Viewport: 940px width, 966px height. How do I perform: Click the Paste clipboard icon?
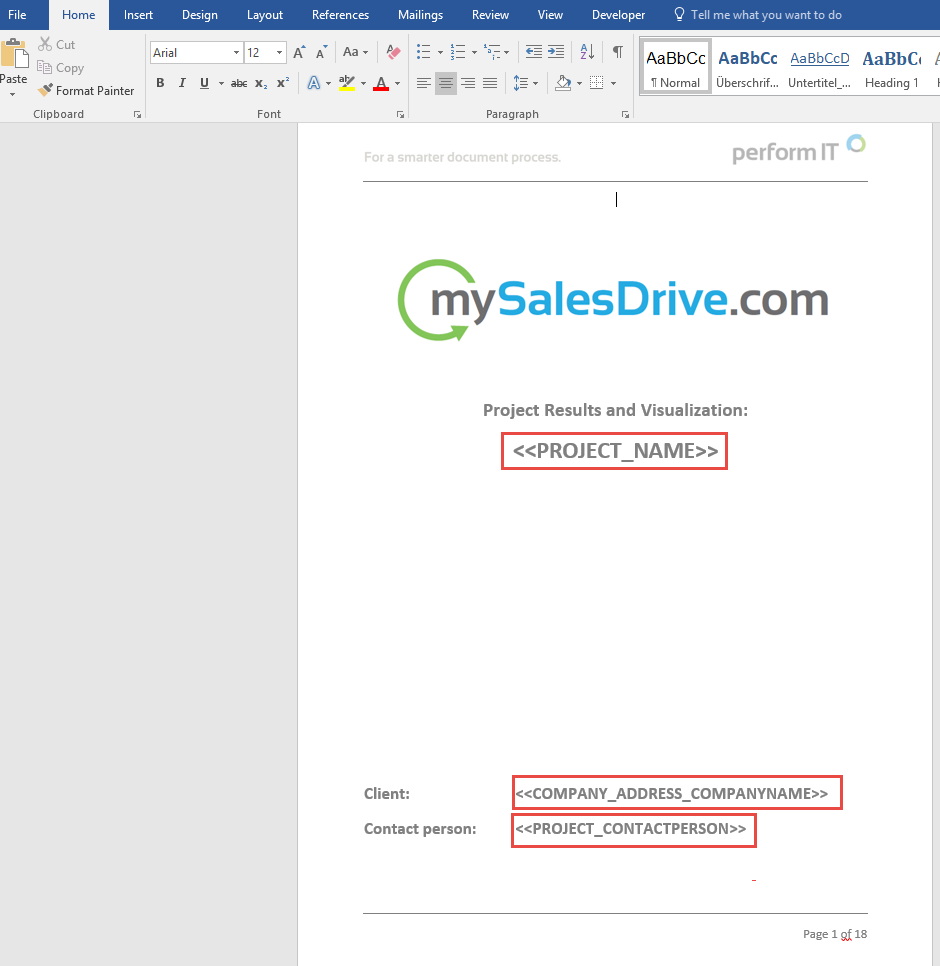click(14, 54)
